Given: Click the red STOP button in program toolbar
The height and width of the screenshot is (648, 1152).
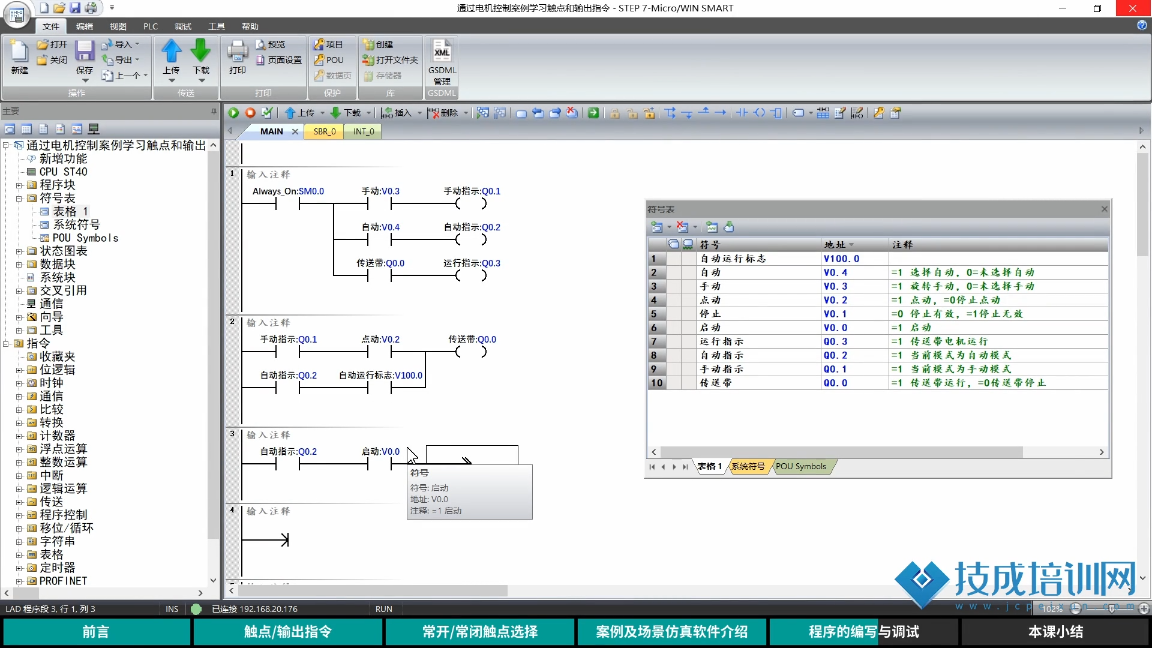Looking at the screenshot, I should coord(250,113).
